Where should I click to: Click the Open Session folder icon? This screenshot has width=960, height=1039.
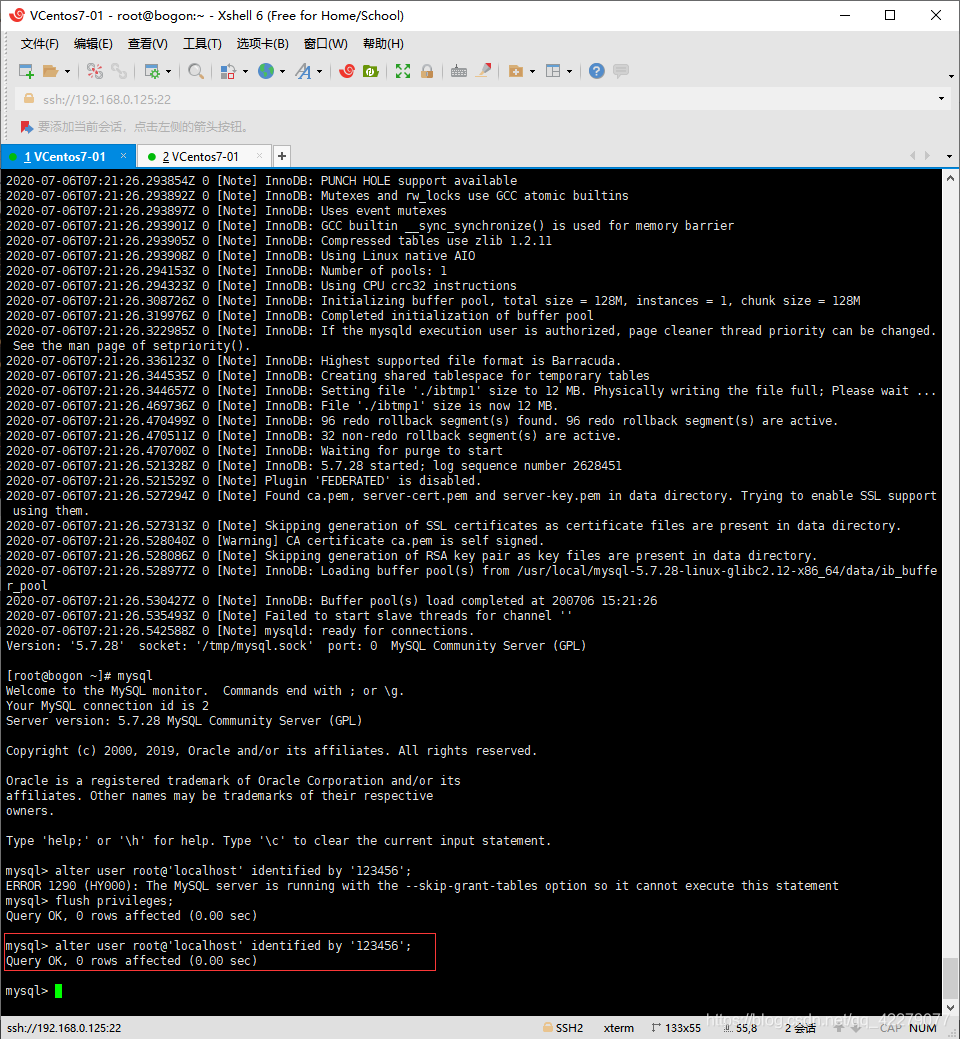pos(50,71)
